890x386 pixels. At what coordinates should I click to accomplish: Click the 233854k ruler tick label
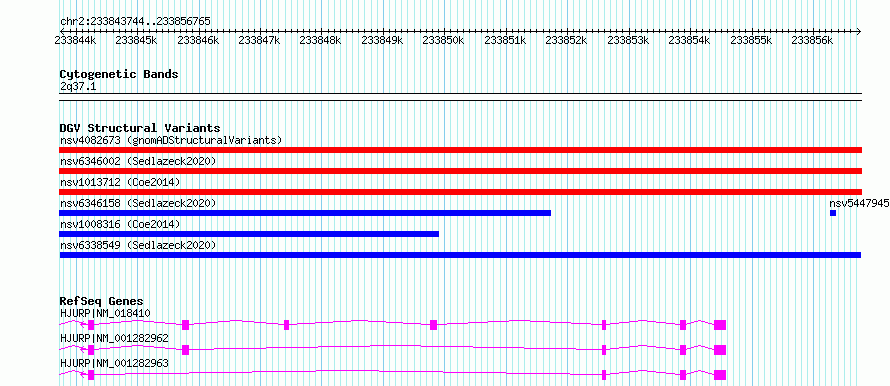690,40
